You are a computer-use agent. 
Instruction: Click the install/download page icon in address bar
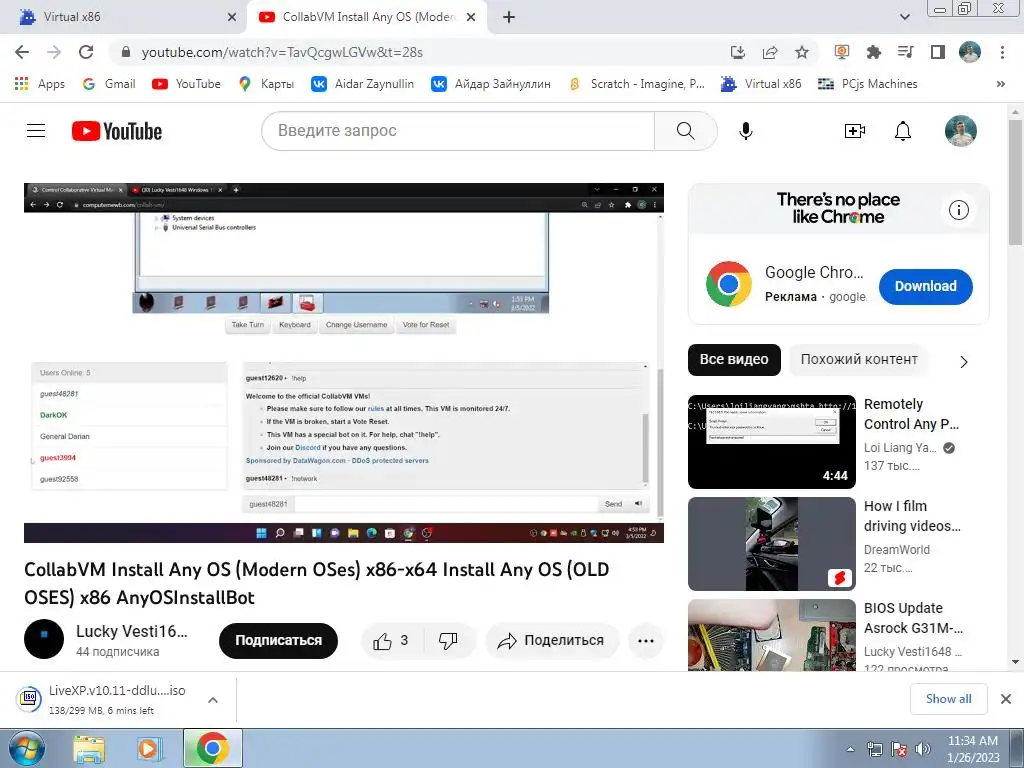[737, 52]
